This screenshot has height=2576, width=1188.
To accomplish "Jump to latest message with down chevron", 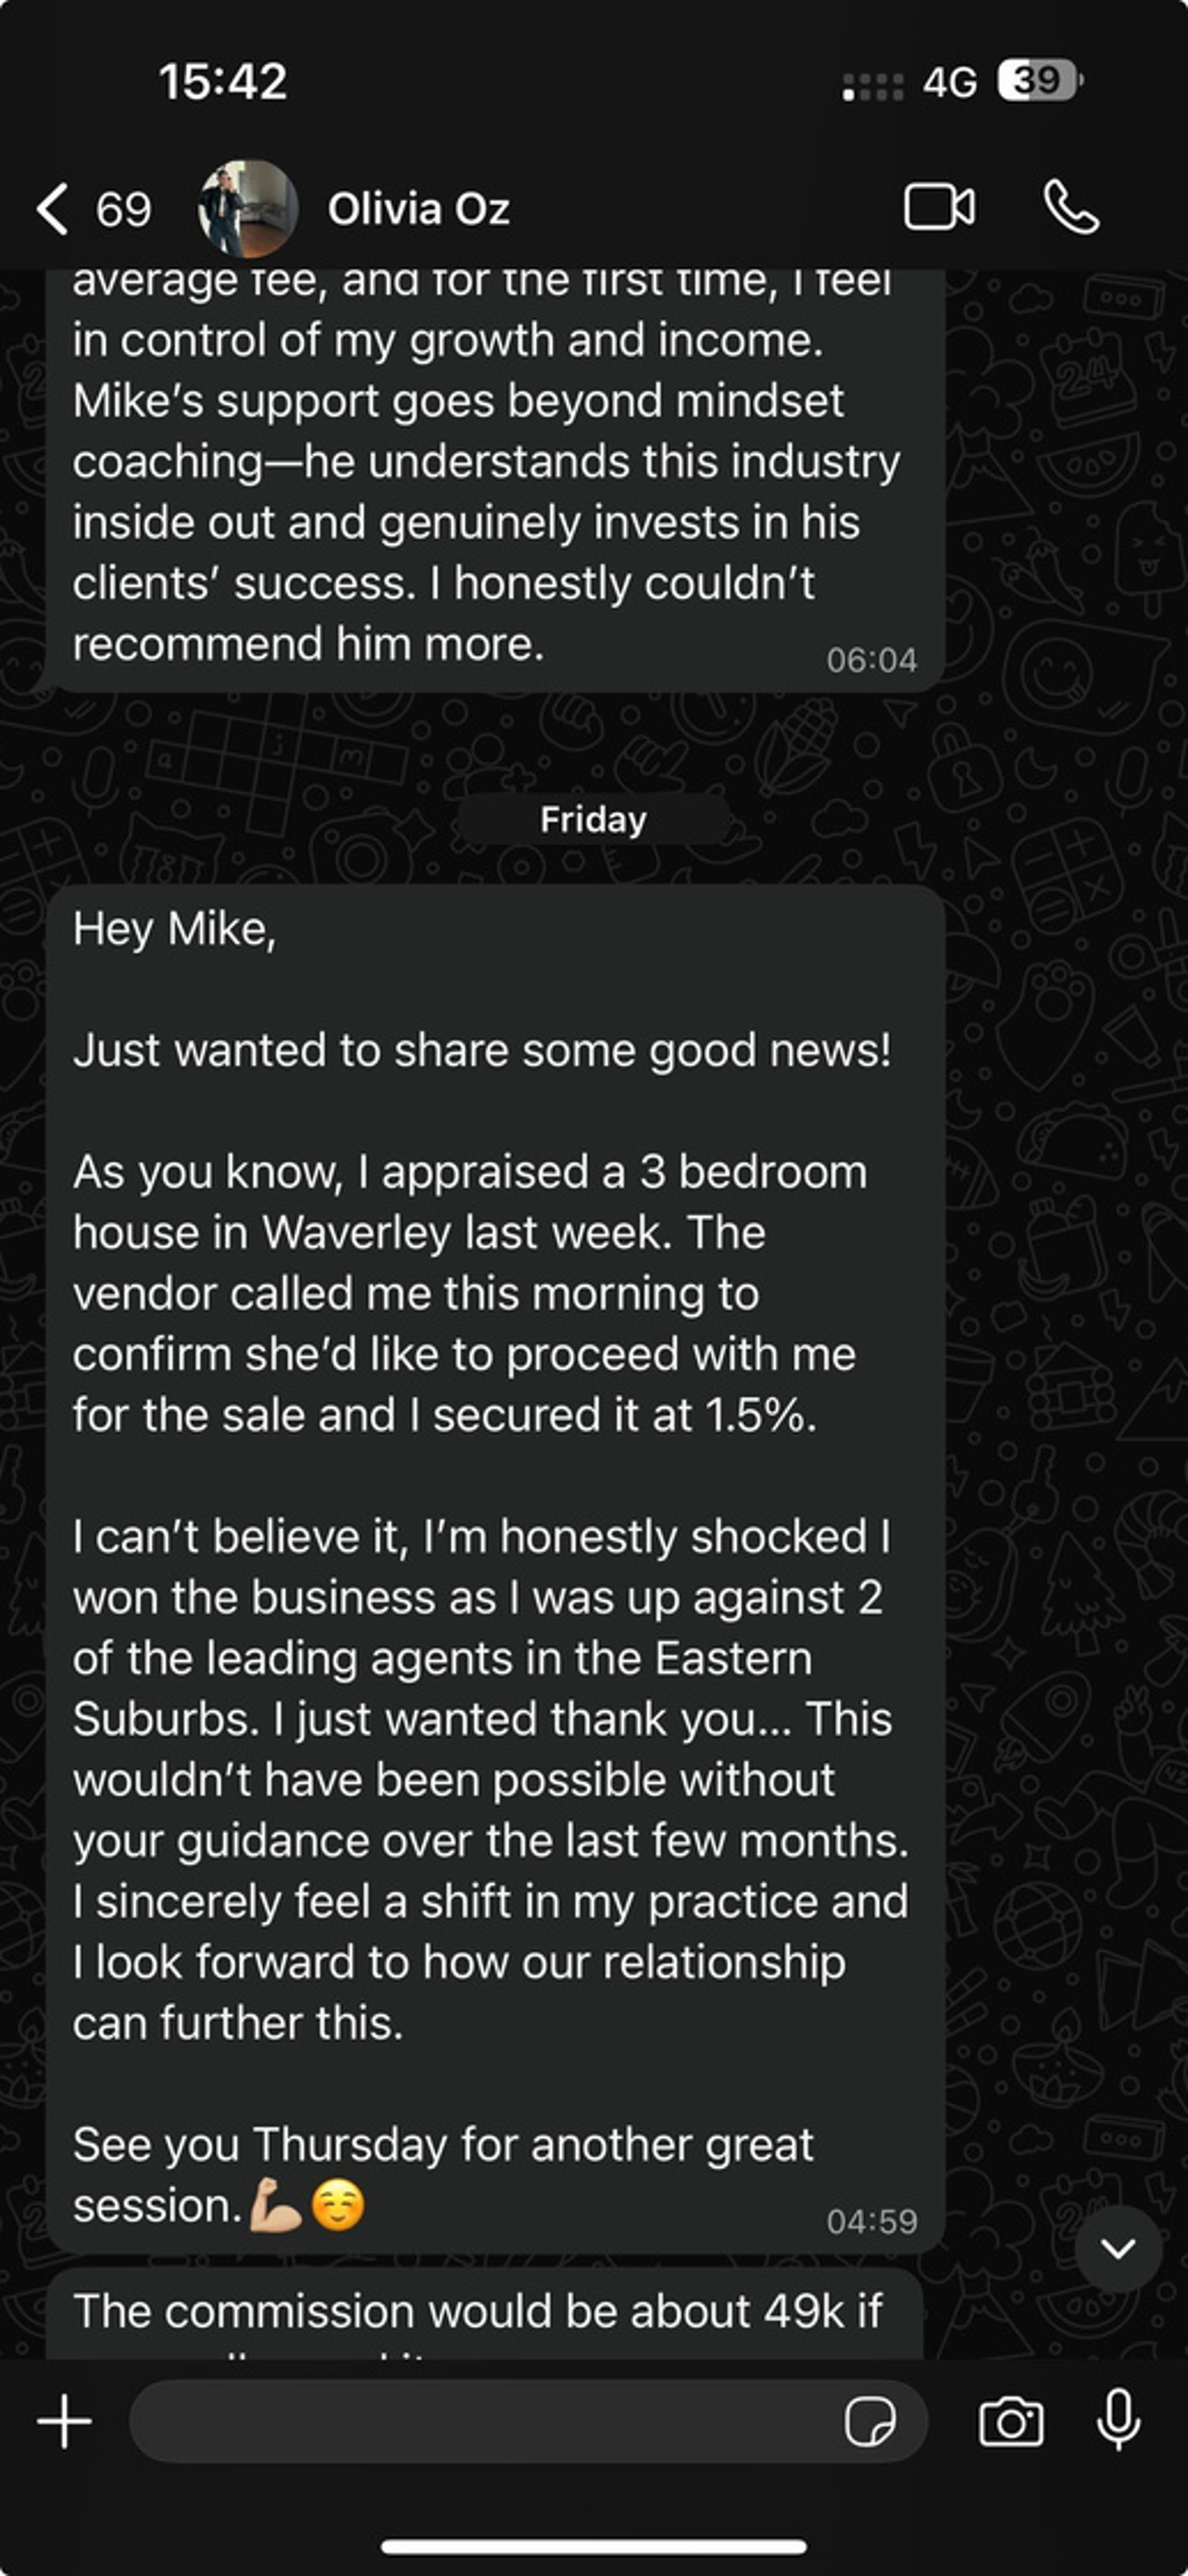I will pos(1117,2248).
